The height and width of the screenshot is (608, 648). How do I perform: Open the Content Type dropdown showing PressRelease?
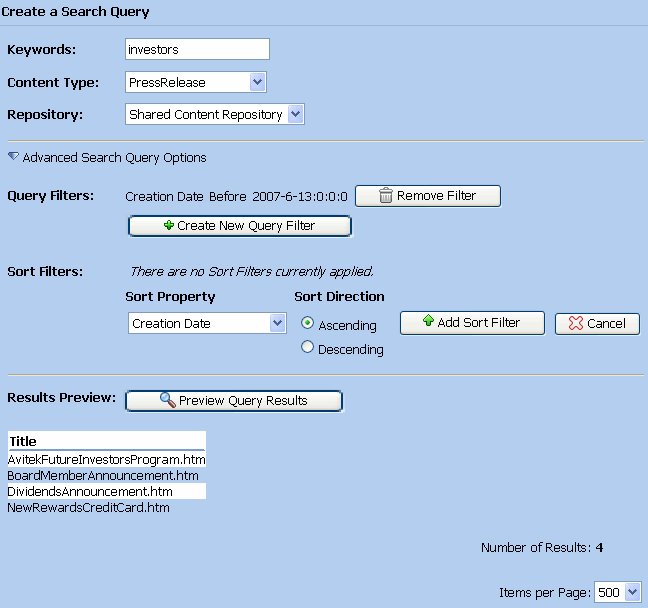(195, 82)
